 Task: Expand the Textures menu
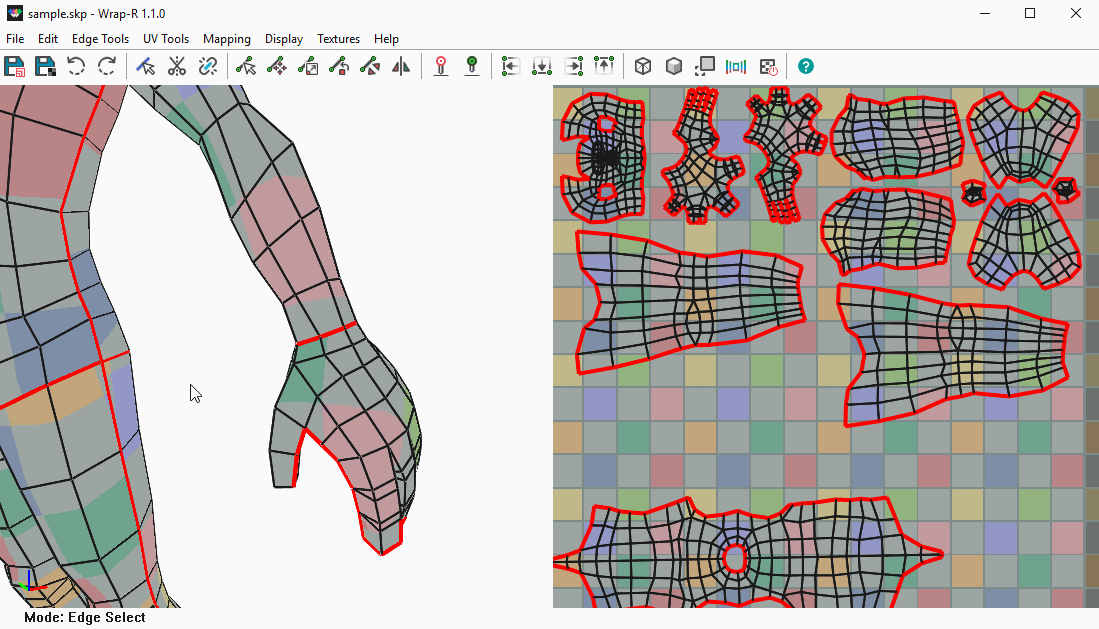pos(338,39)
